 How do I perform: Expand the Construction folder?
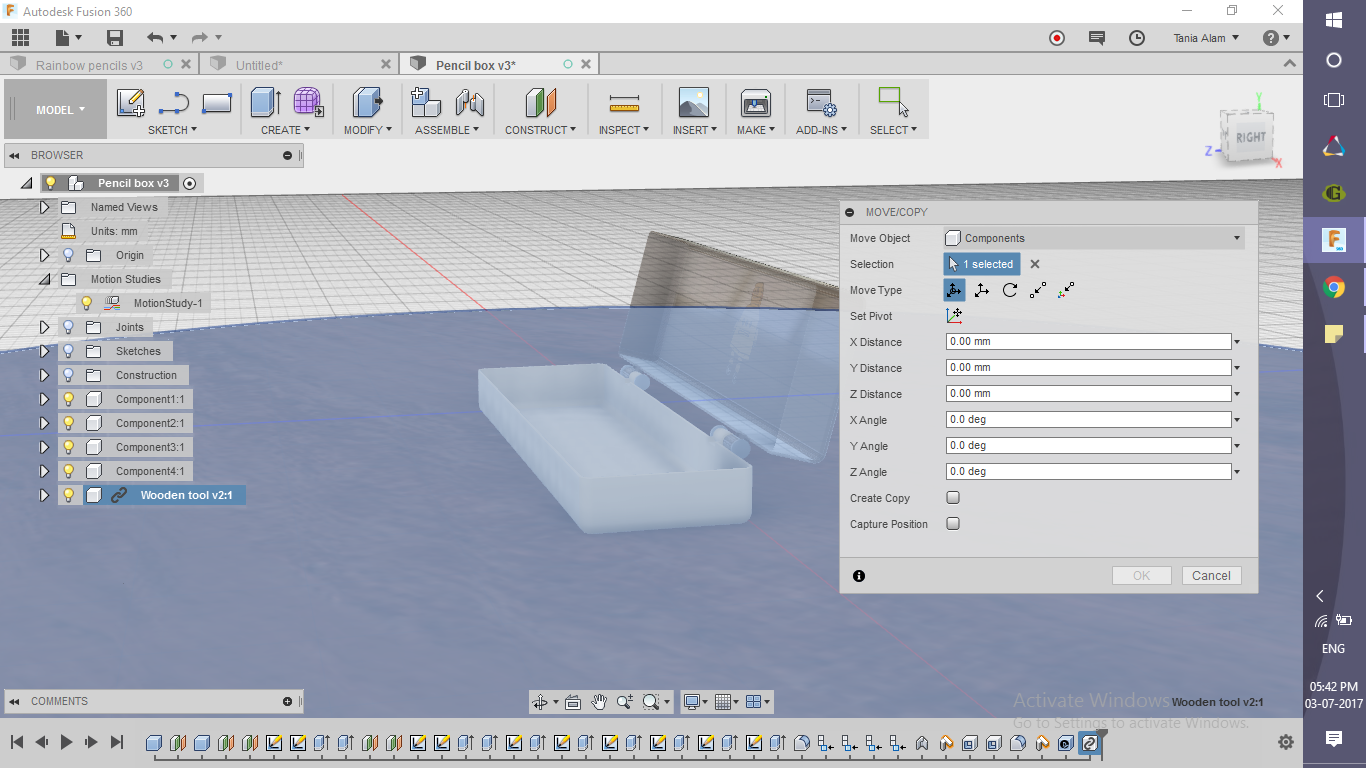(x=44, y=375)
